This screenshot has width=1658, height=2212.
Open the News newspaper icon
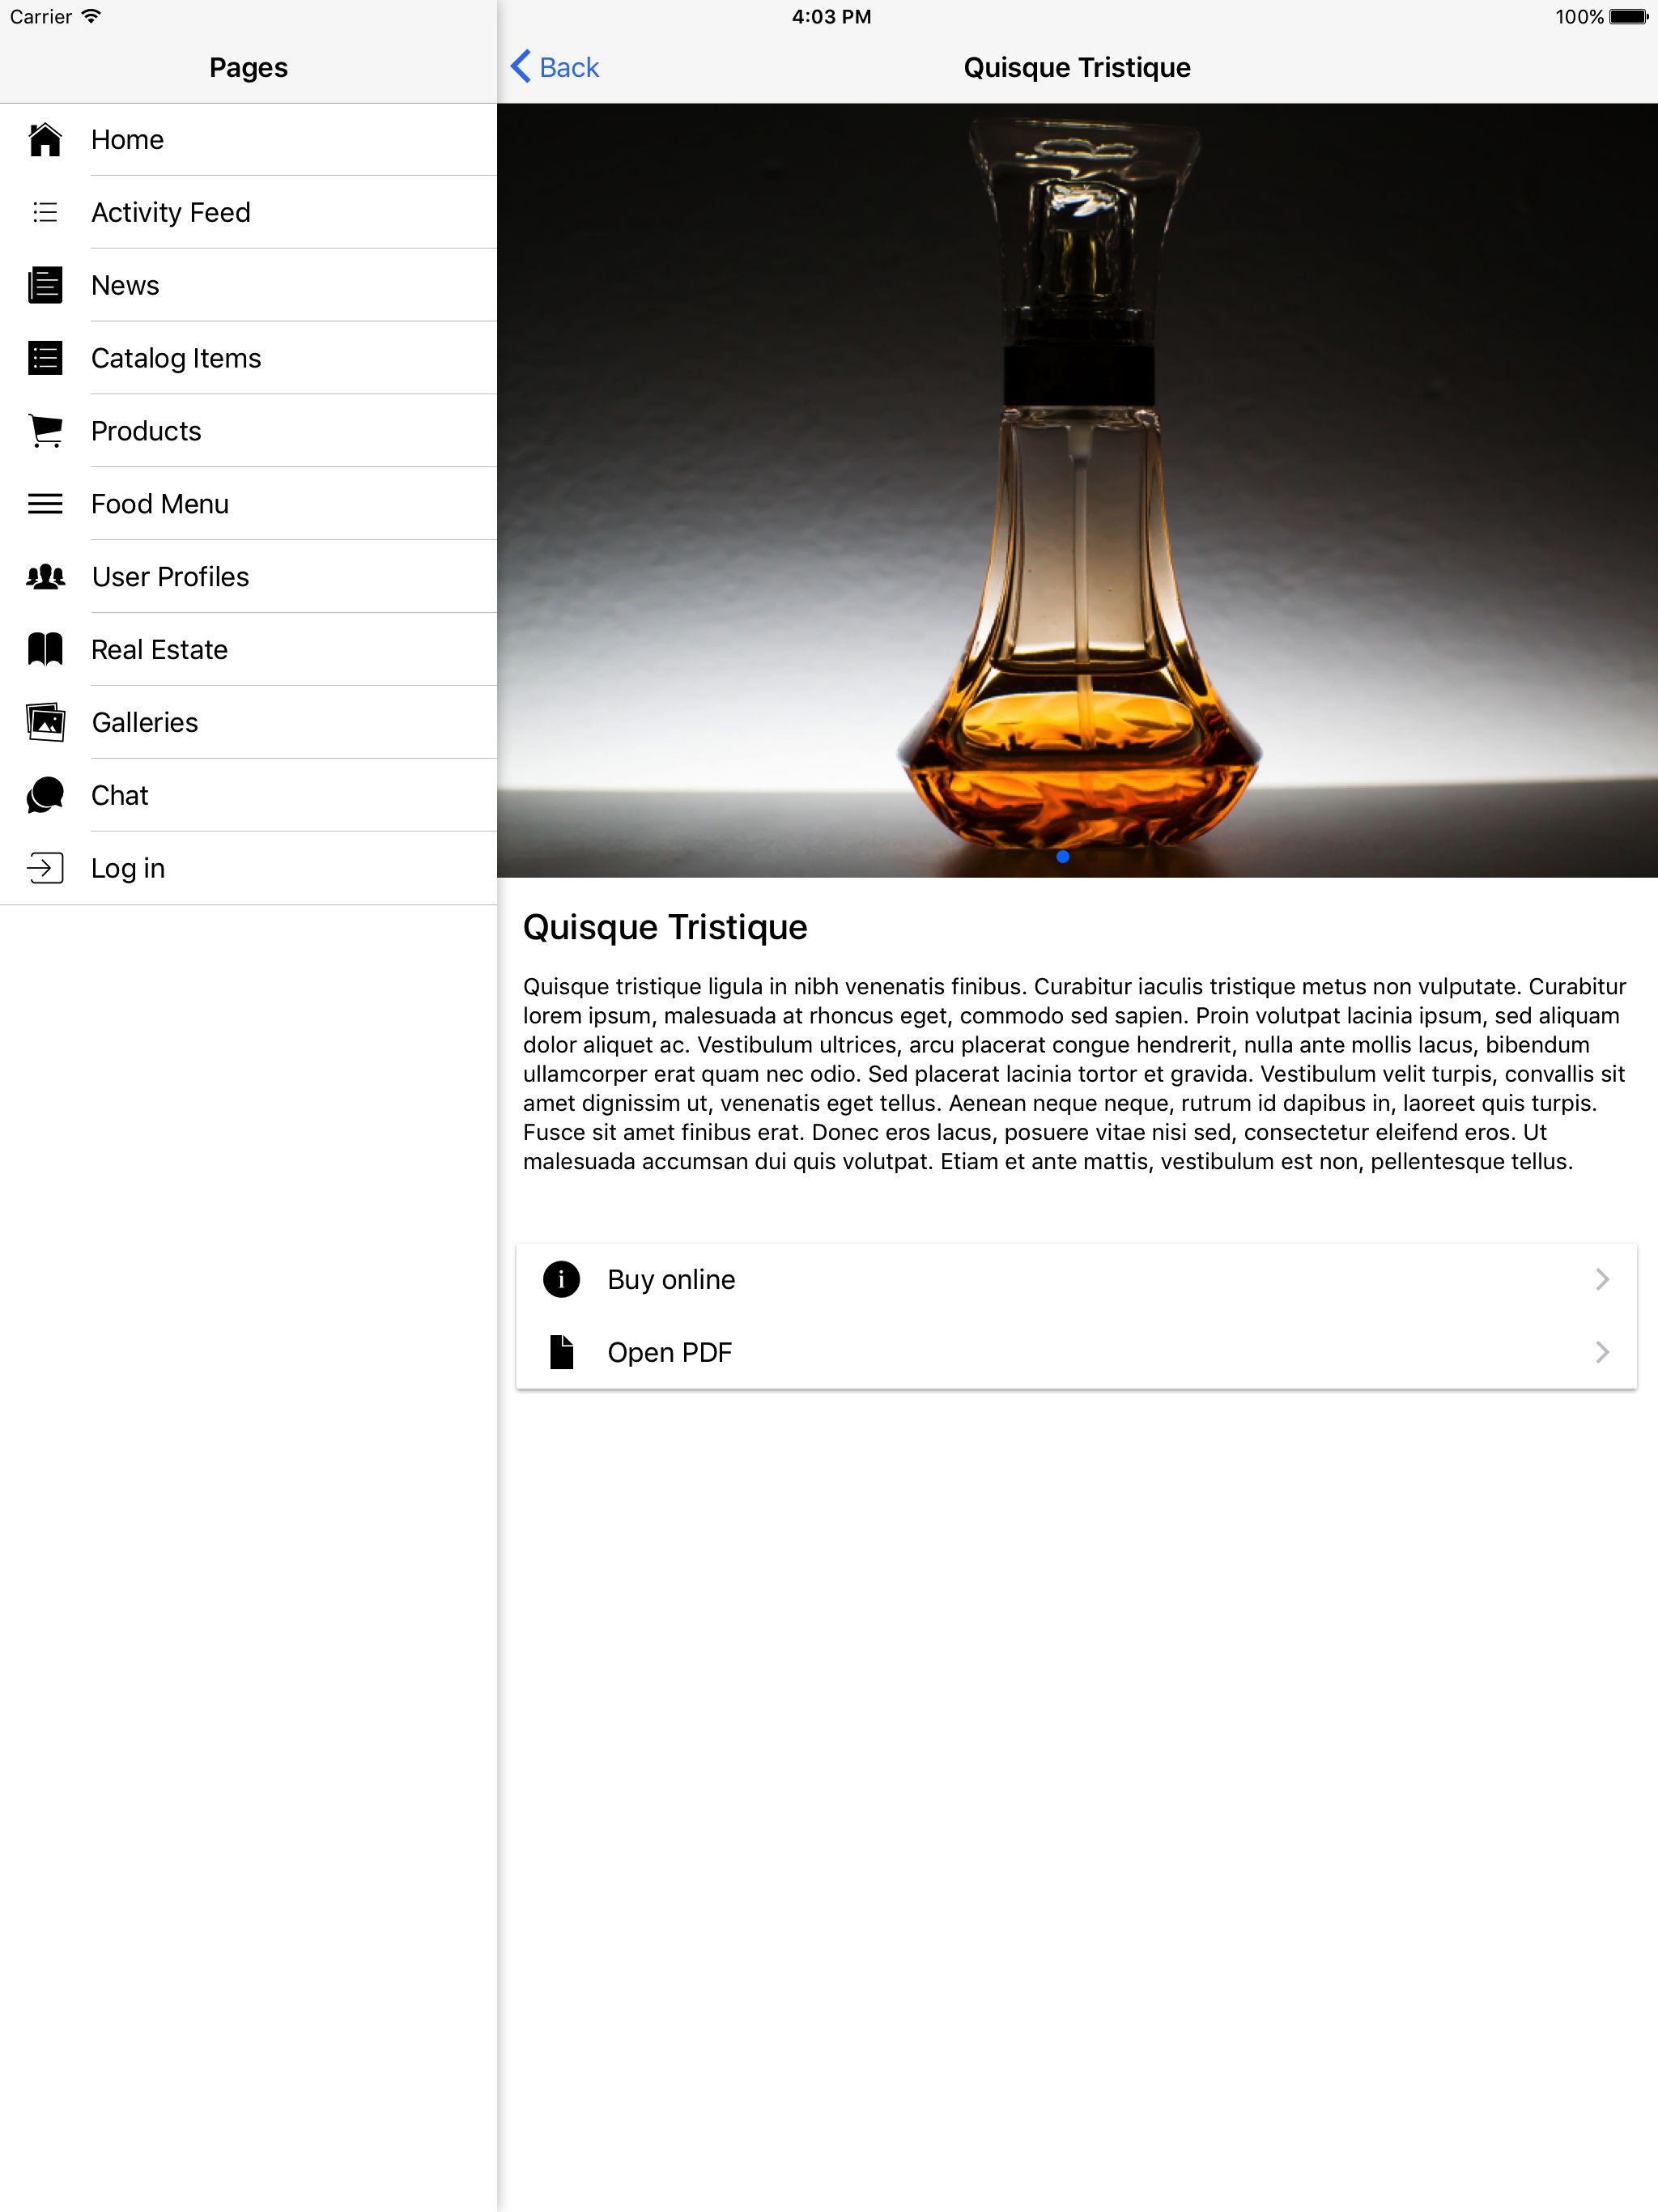coord(45,285)
